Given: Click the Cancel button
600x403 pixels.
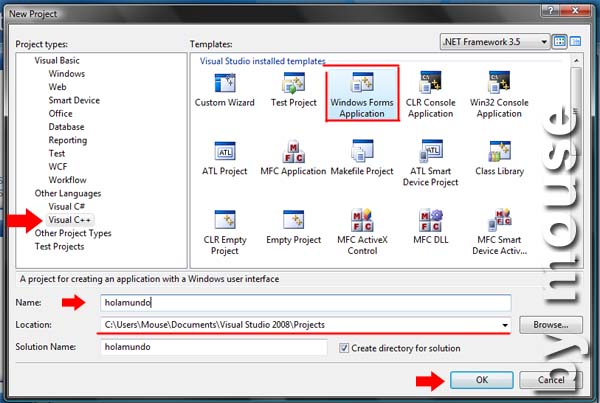Looking at the screenshot, I should click(x=551, y=380).
